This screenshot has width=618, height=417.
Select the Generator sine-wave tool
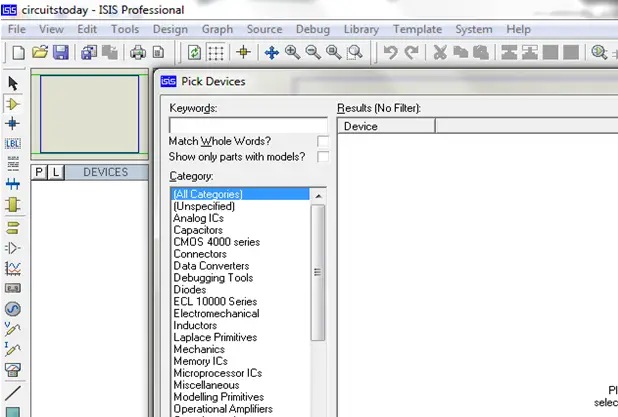point(13,309)
